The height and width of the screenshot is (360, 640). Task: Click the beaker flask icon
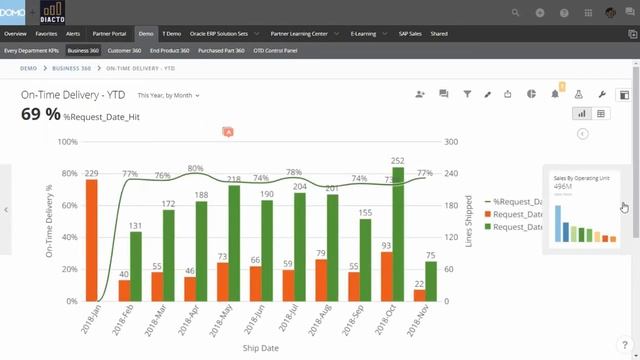(x=578, y=94)
